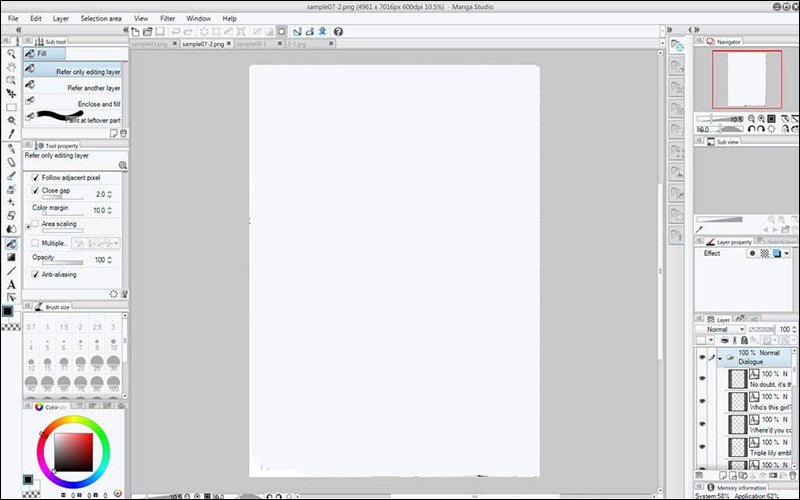Open the Selection area menu
The height and width of the screenshot is (500, 800).
(101, 18)
